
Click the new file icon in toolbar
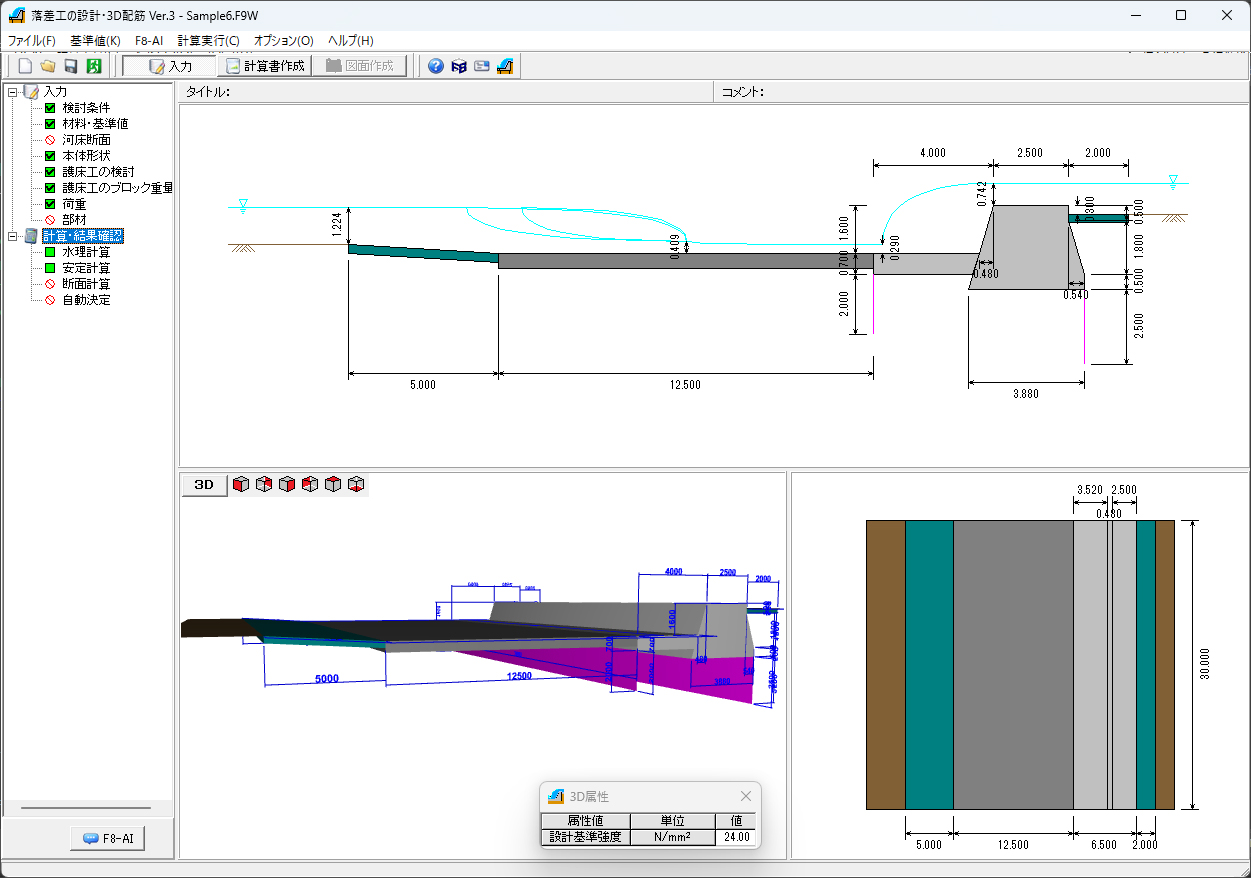coord(26,66)
